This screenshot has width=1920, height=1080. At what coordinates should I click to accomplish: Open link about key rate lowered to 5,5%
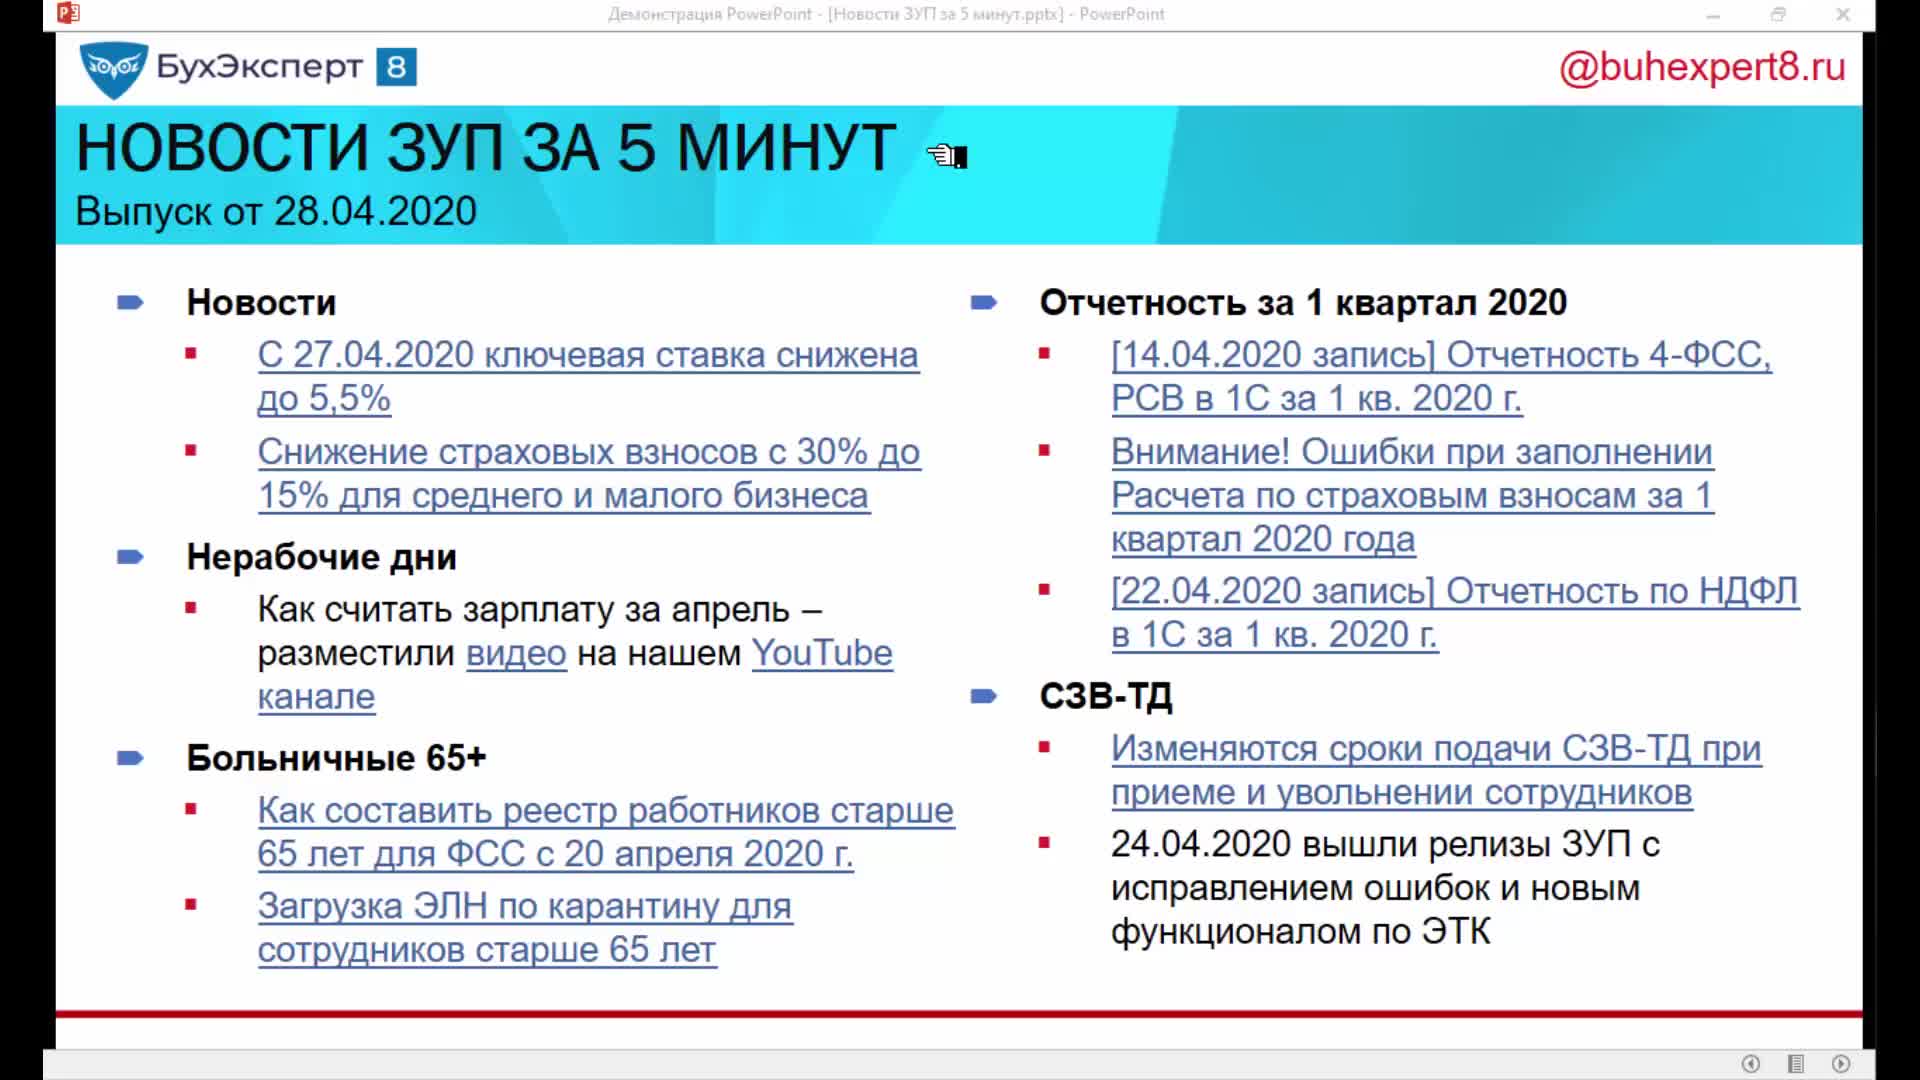pos(587,356)
